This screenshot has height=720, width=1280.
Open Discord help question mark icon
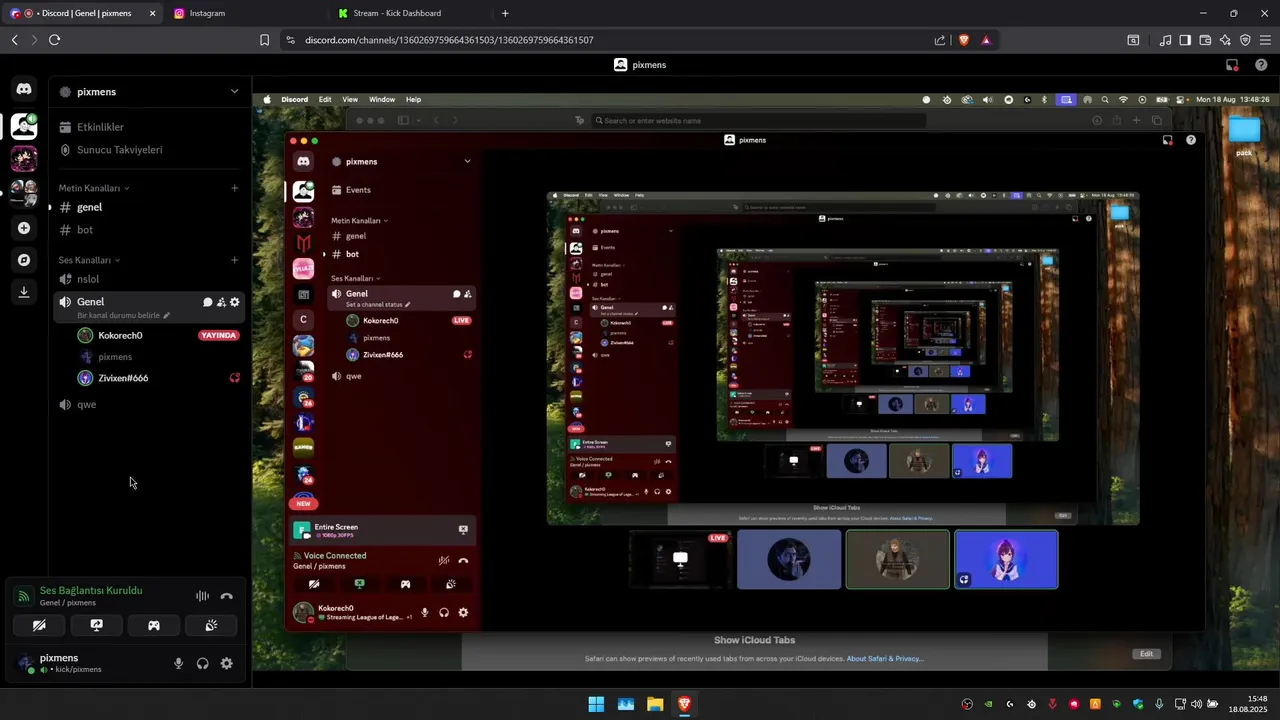(x=1261, y=65)
